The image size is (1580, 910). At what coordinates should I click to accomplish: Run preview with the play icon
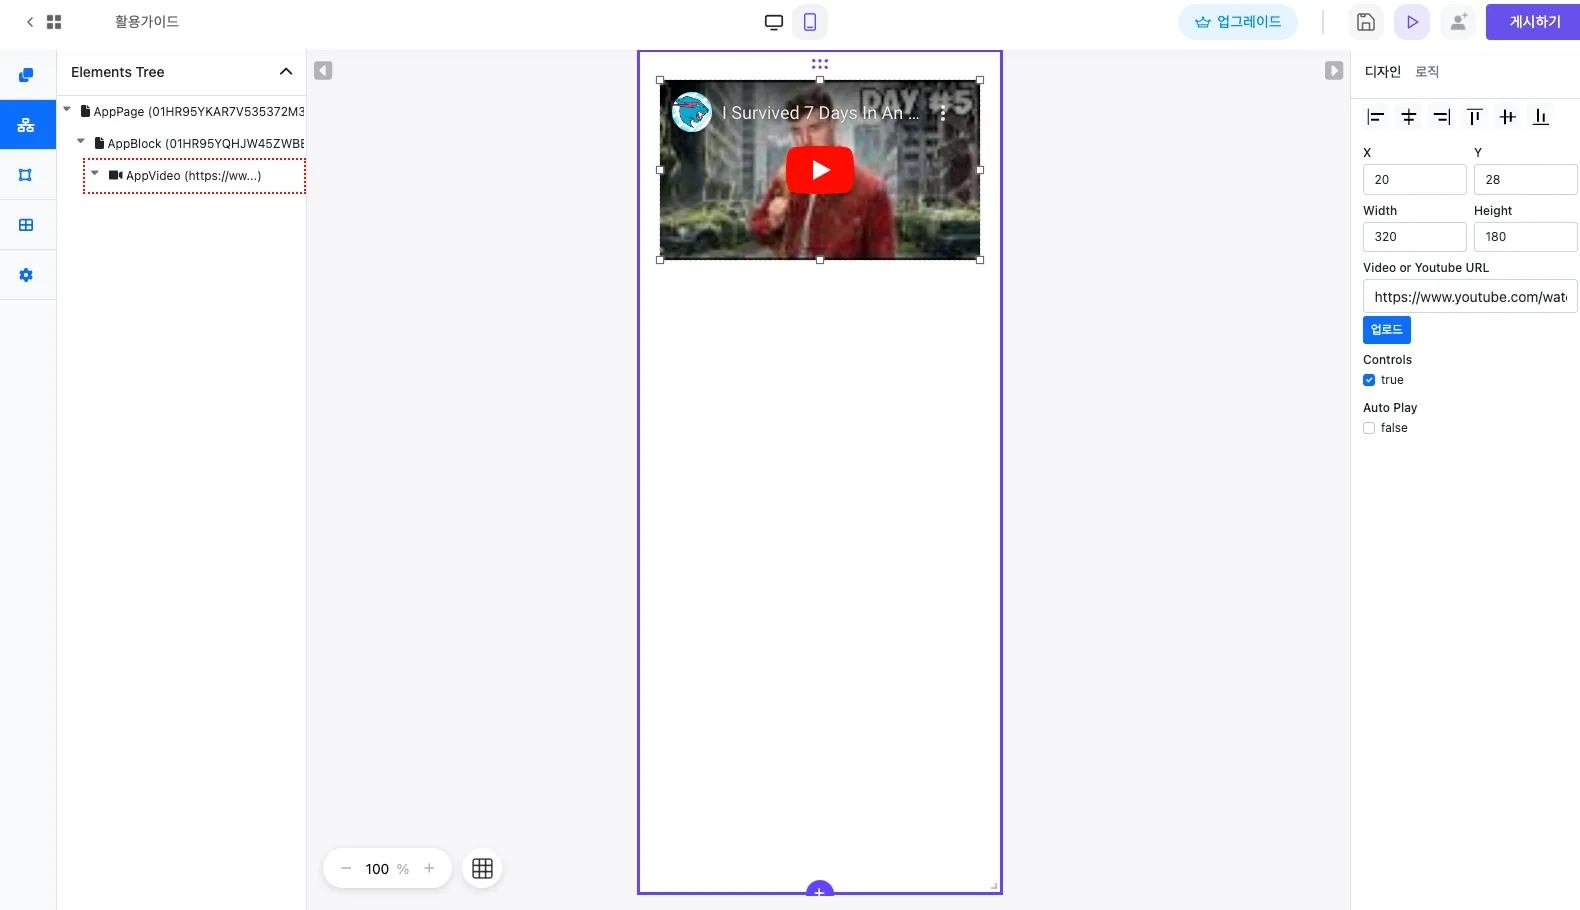pos(1412,22)
